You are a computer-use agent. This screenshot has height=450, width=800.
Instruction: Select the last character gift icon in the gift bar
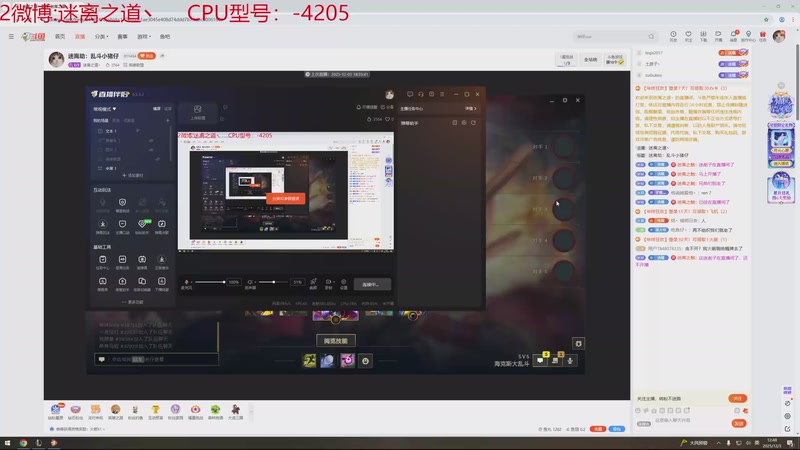(x=235, y=411)
